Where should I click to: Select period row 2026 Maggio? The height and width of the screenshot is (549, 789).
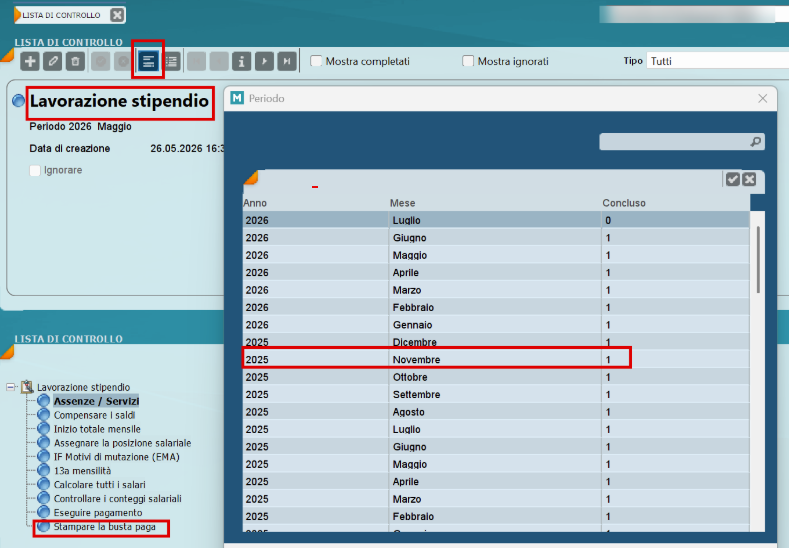(496, 255)
